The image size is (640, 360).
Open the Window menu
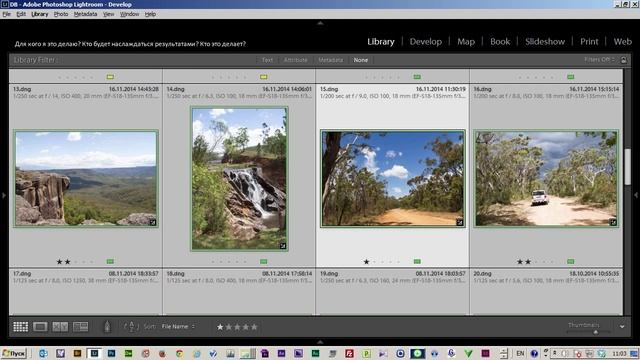pos(129,14)
